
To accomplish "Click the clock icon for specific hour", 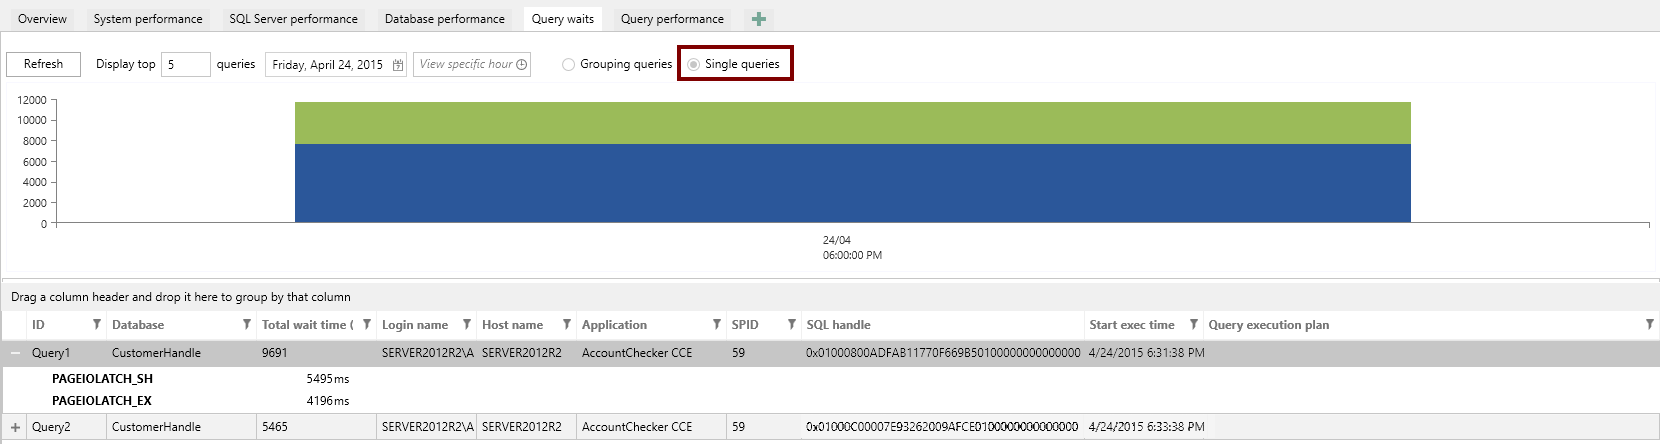I will [x=521, y=64].
